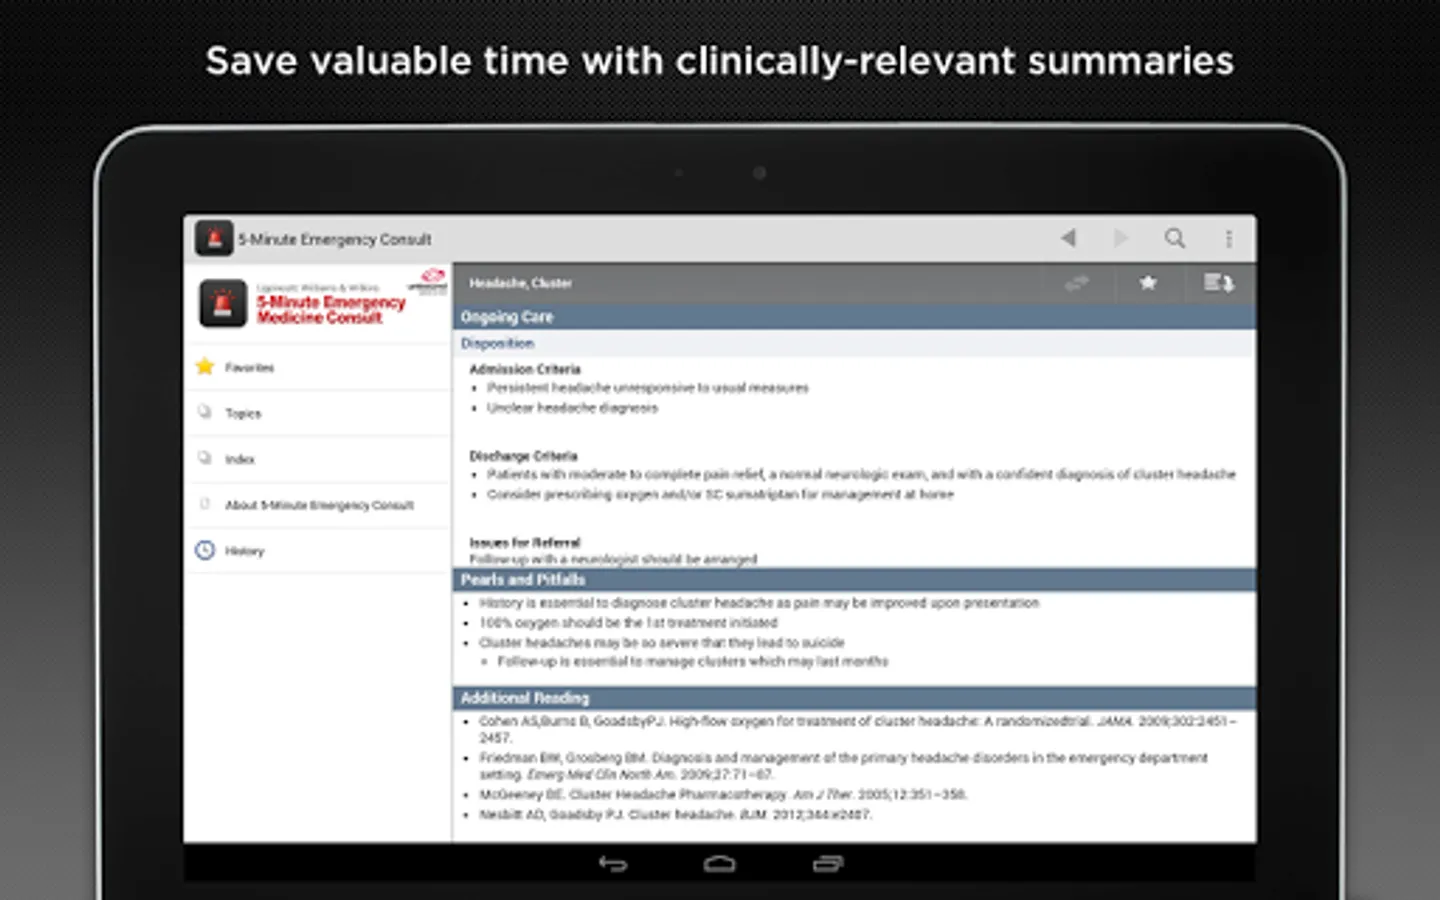Click the Cohen AS JAMA reference

click(858, 729)
